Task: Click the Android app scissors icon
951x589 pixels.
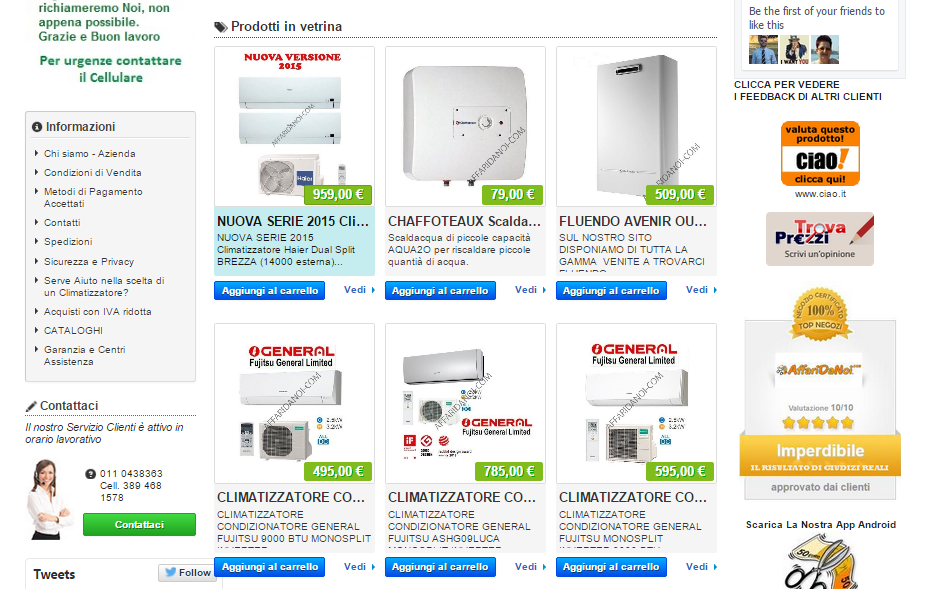Action: pyautogui.click(x=820, y=562)
